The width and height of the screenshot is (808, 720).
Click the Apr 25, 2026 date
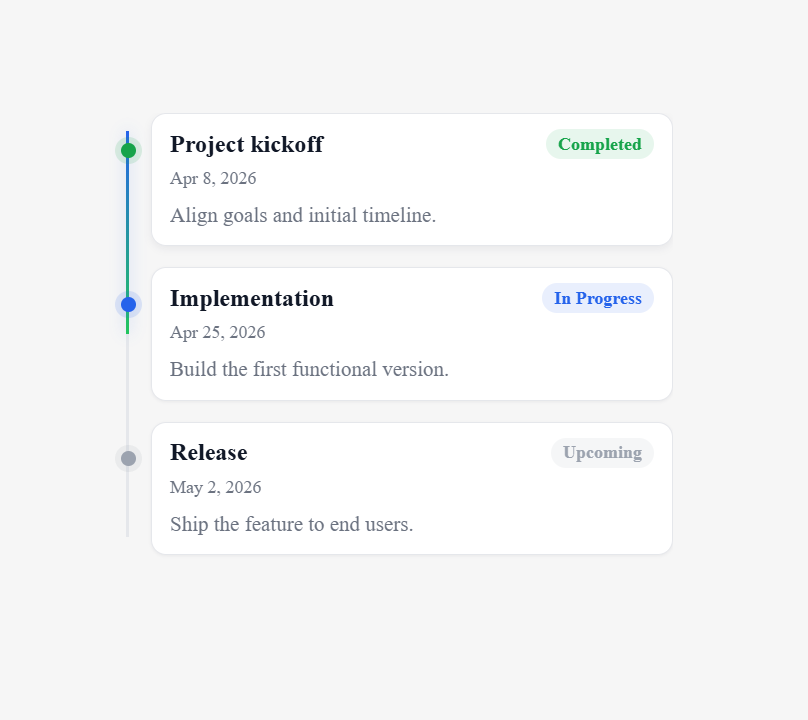pyautogui.click(x=217, y=332)
